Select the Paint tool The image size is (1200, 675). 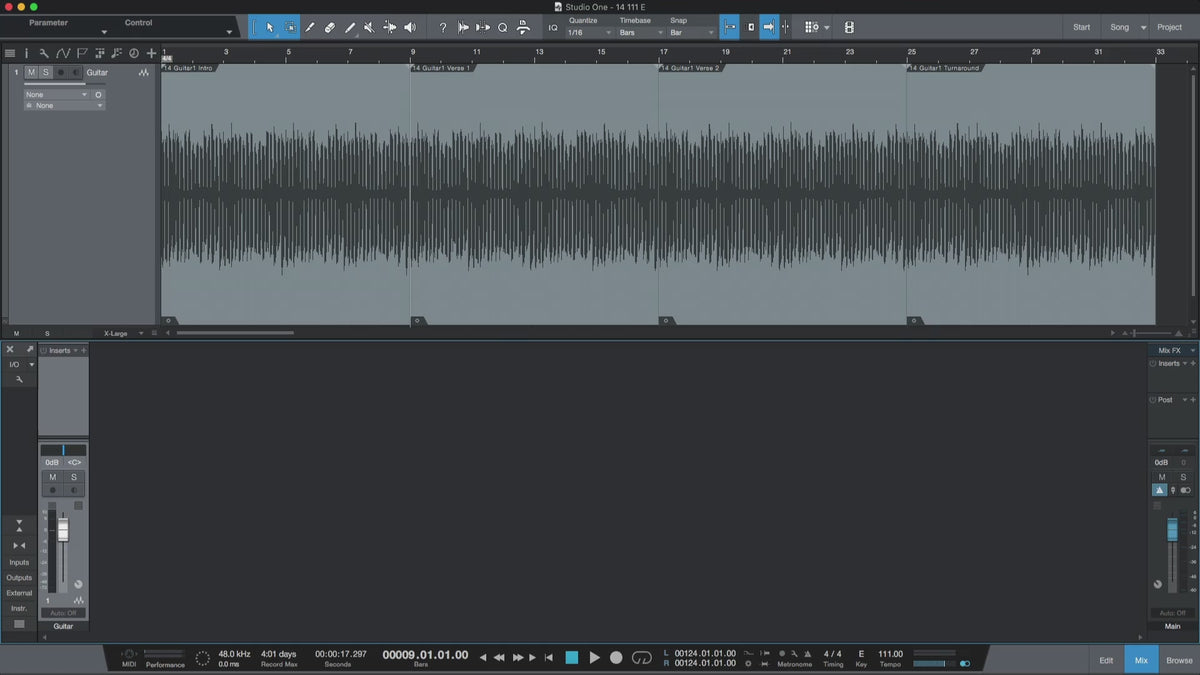350,28
